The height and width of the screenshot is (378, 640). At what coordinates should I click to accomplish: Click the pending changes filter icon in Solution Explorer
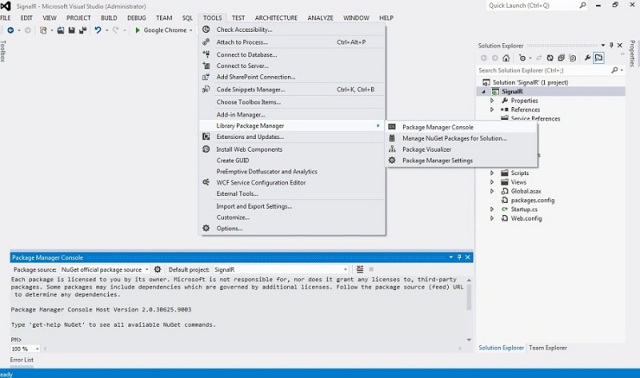click(522, 58)
